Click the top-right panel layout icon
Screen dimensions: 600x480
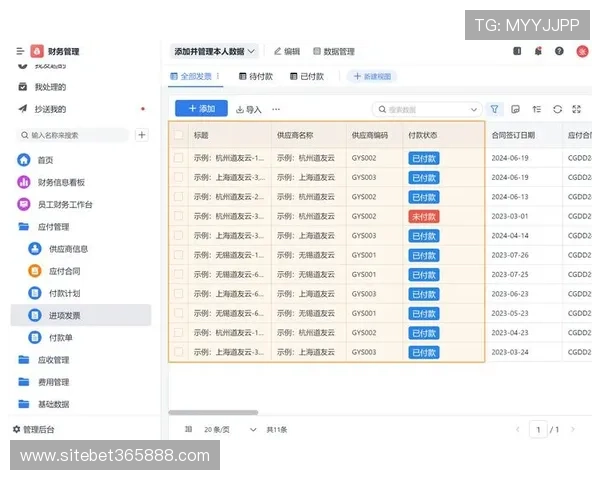click(517, 51)
